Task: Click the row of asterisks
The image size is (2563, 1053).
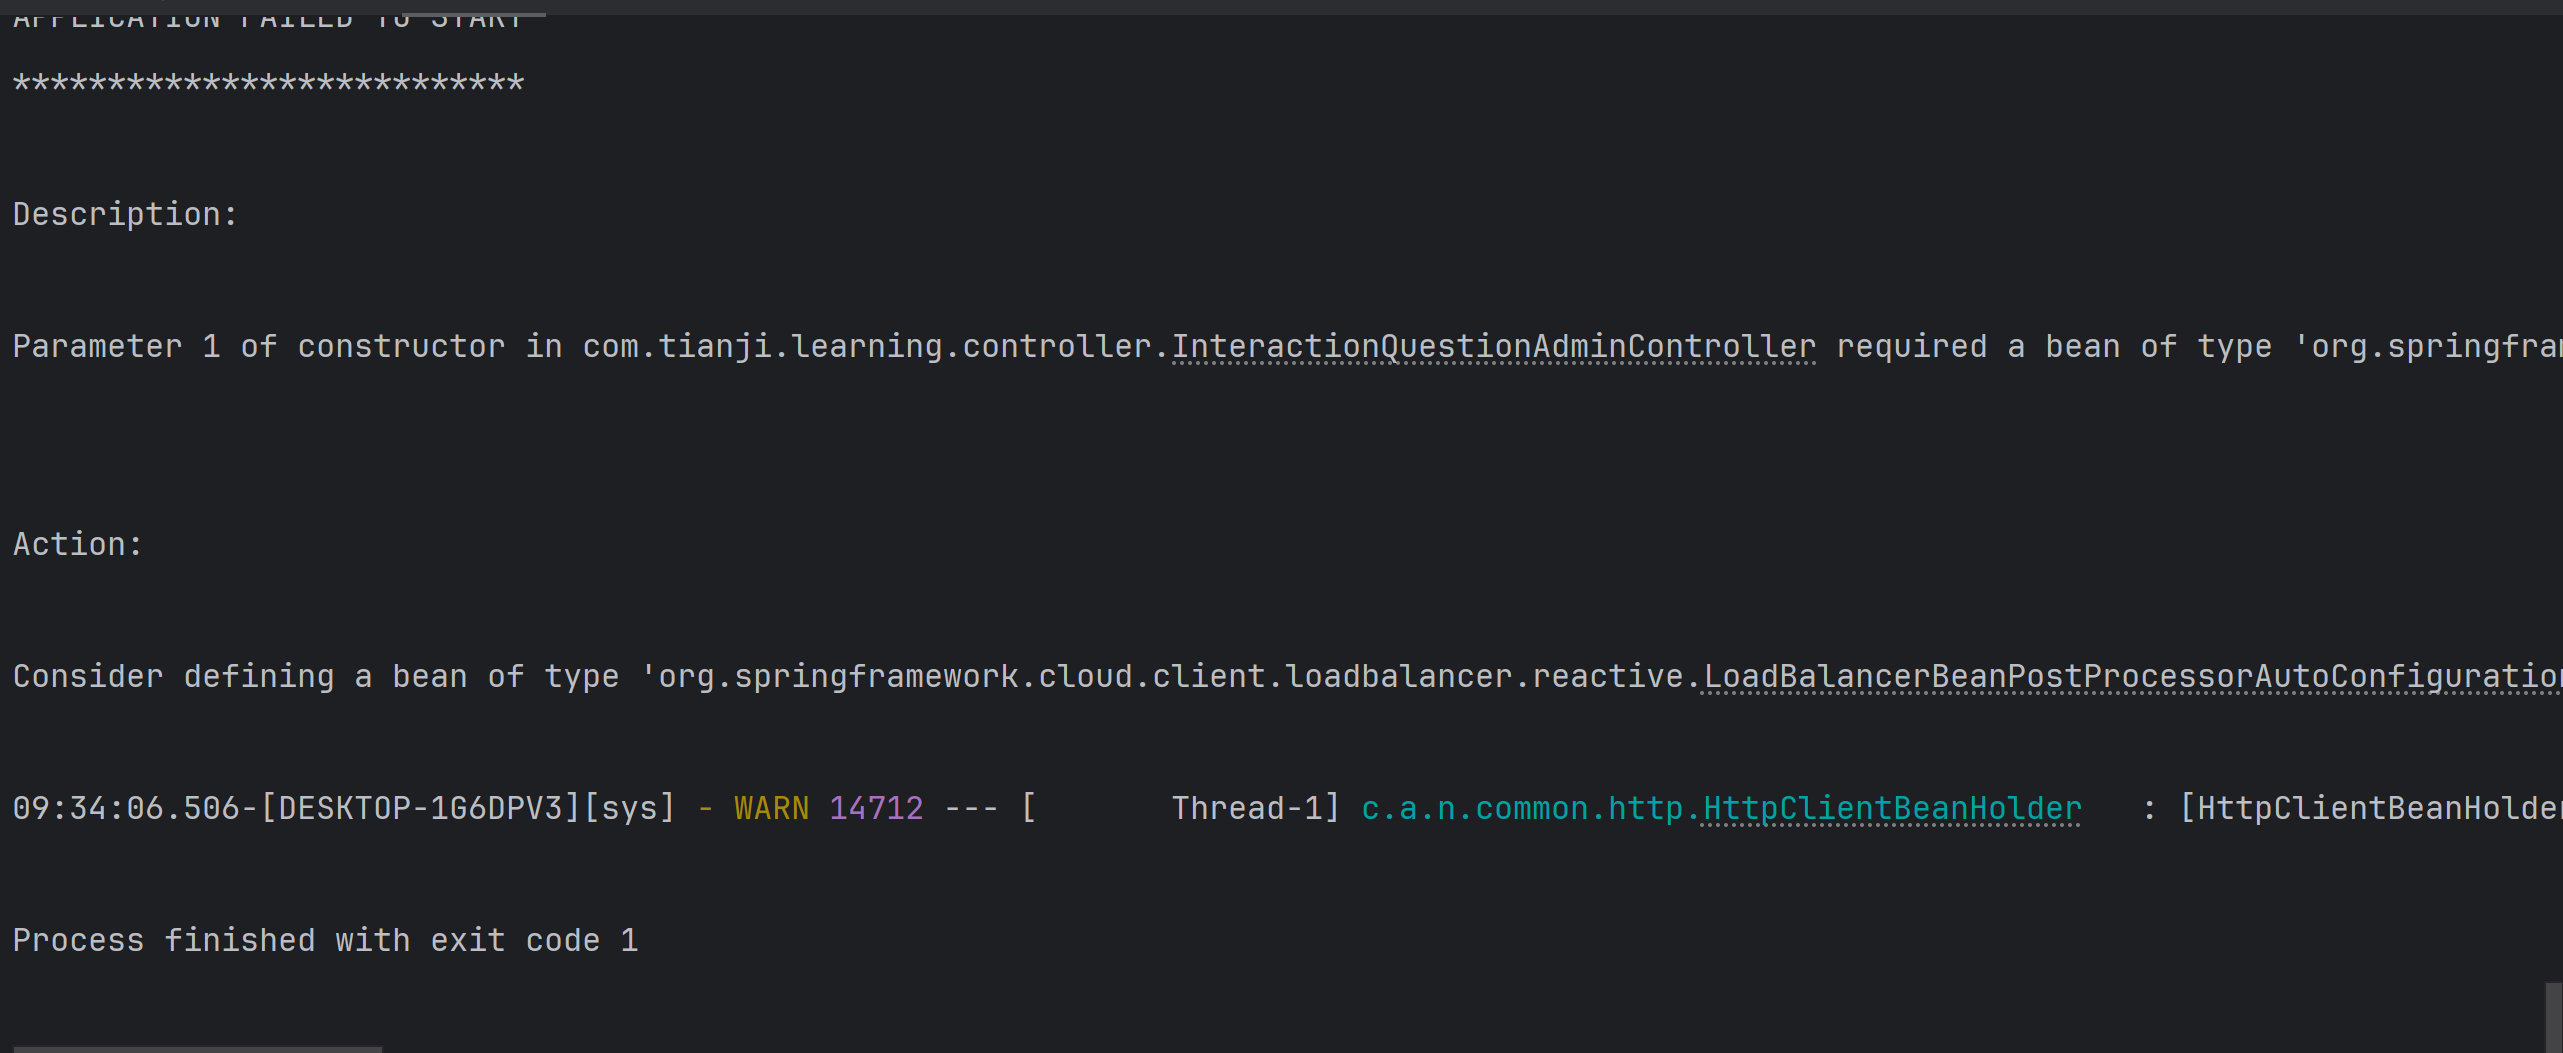Action: click(x=268, y=83)
